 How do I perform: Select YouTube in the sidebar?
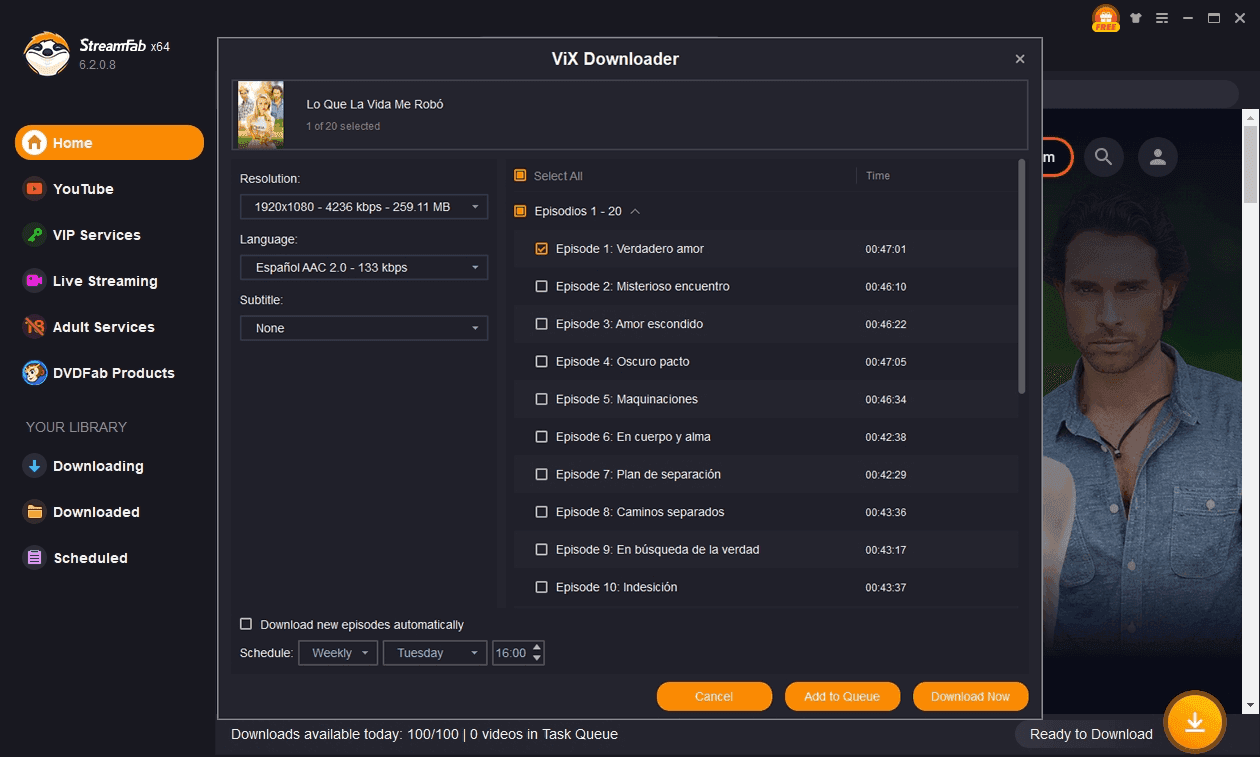coord(83,189)
